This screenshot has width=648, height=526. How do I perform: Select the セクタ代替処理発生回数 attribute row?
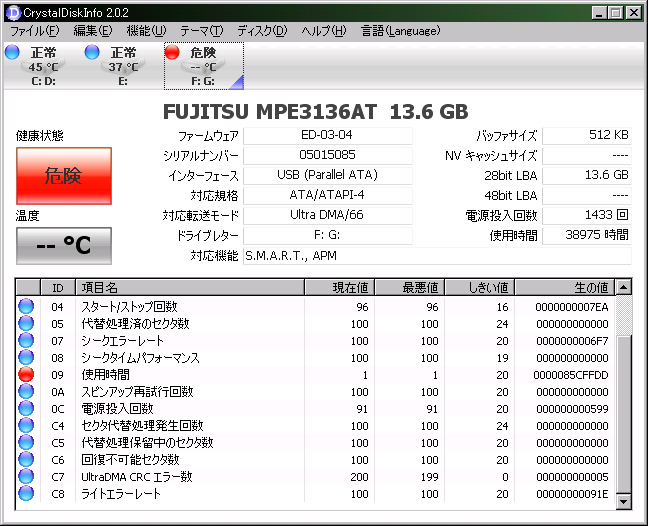point(316,426)
